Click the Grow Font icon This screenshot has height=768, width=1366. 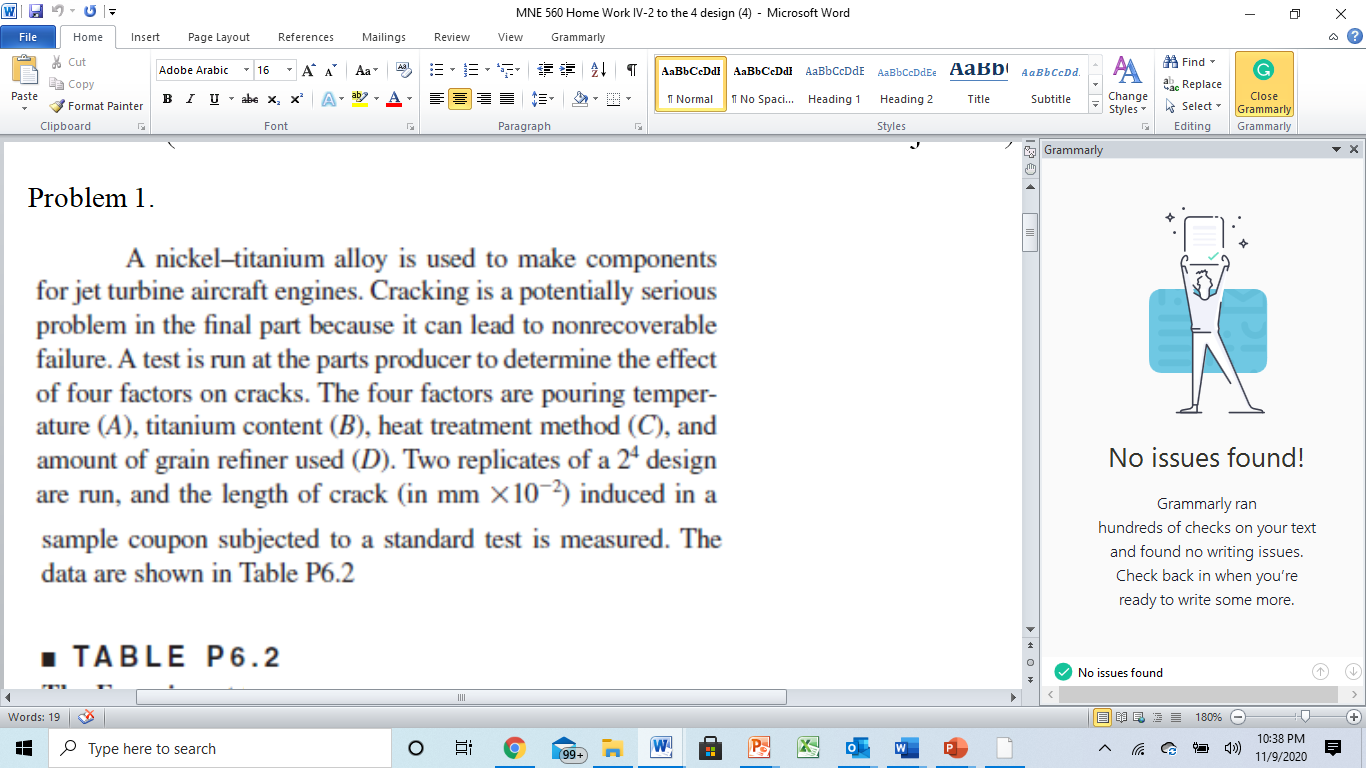[309, 70]
